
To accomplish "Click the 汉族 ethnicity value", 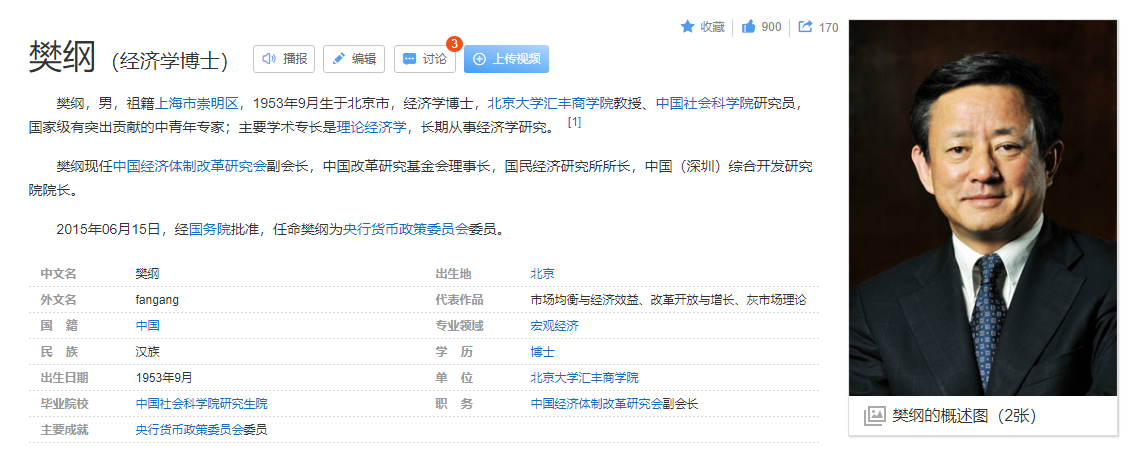I will [x=148, y=352].
